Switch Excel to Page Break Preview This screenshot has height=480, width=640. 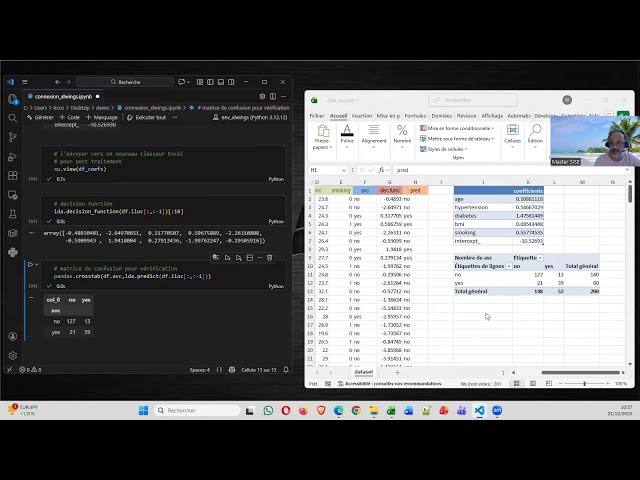coord(549,384)
